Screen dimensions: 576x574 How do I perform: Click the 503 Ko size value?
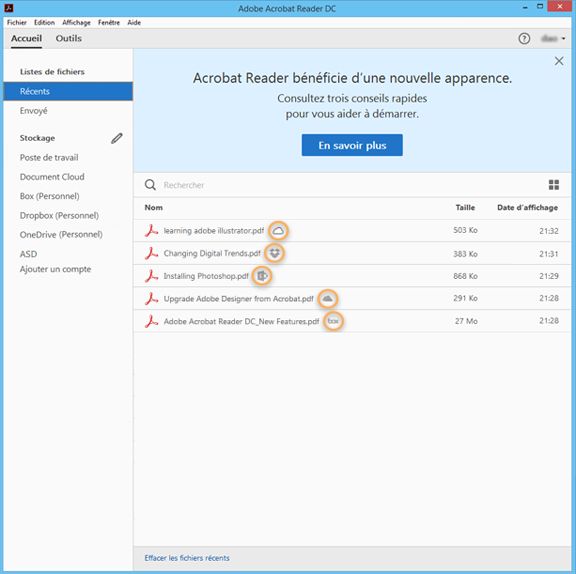[x=465, y=230]
